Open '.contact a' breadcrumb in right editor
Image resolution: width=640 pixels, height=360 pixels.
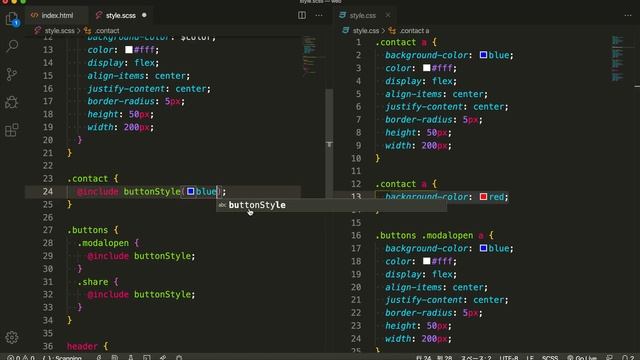point(414,31)
